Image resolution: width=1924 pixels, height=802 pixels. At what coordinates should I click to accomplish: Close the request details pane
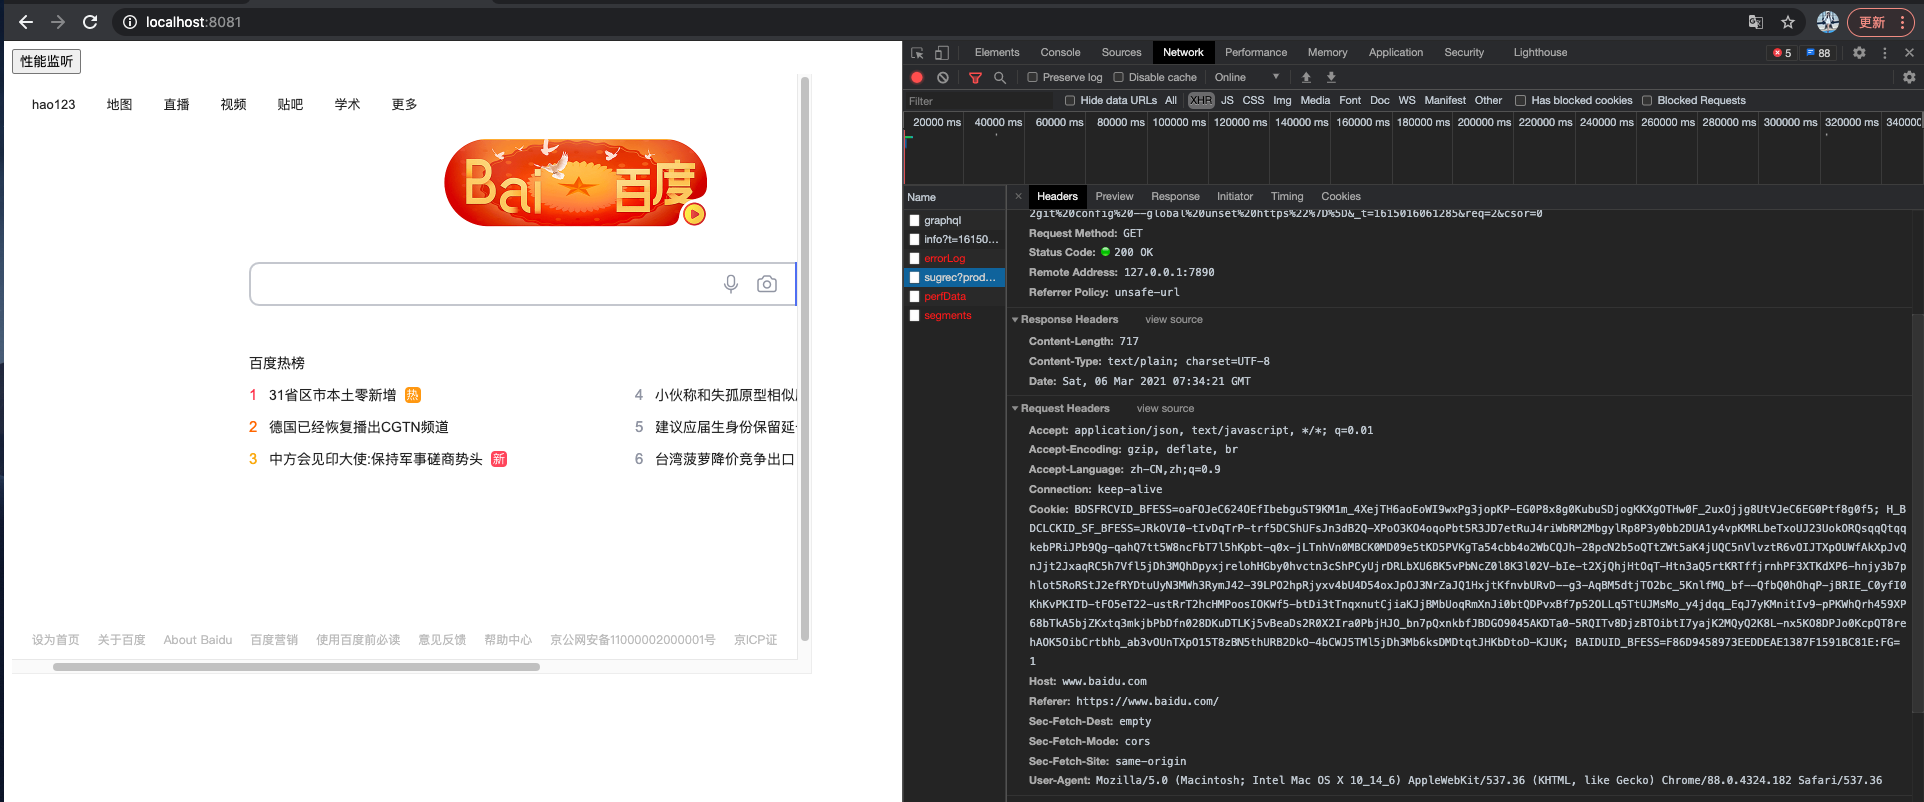click(1018, 196)
